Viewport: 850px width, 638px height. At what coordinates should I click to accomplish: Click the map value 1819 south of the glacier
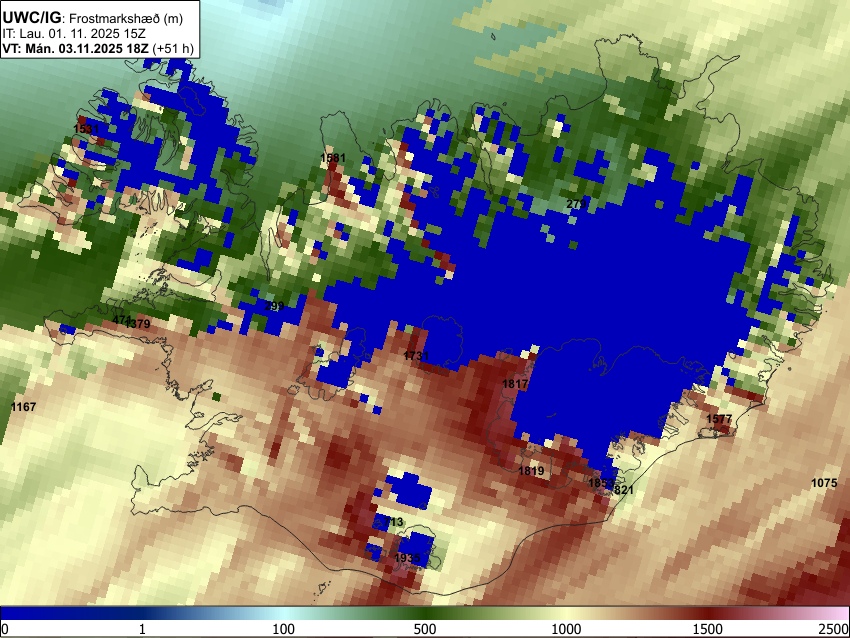tap(531, 471)
